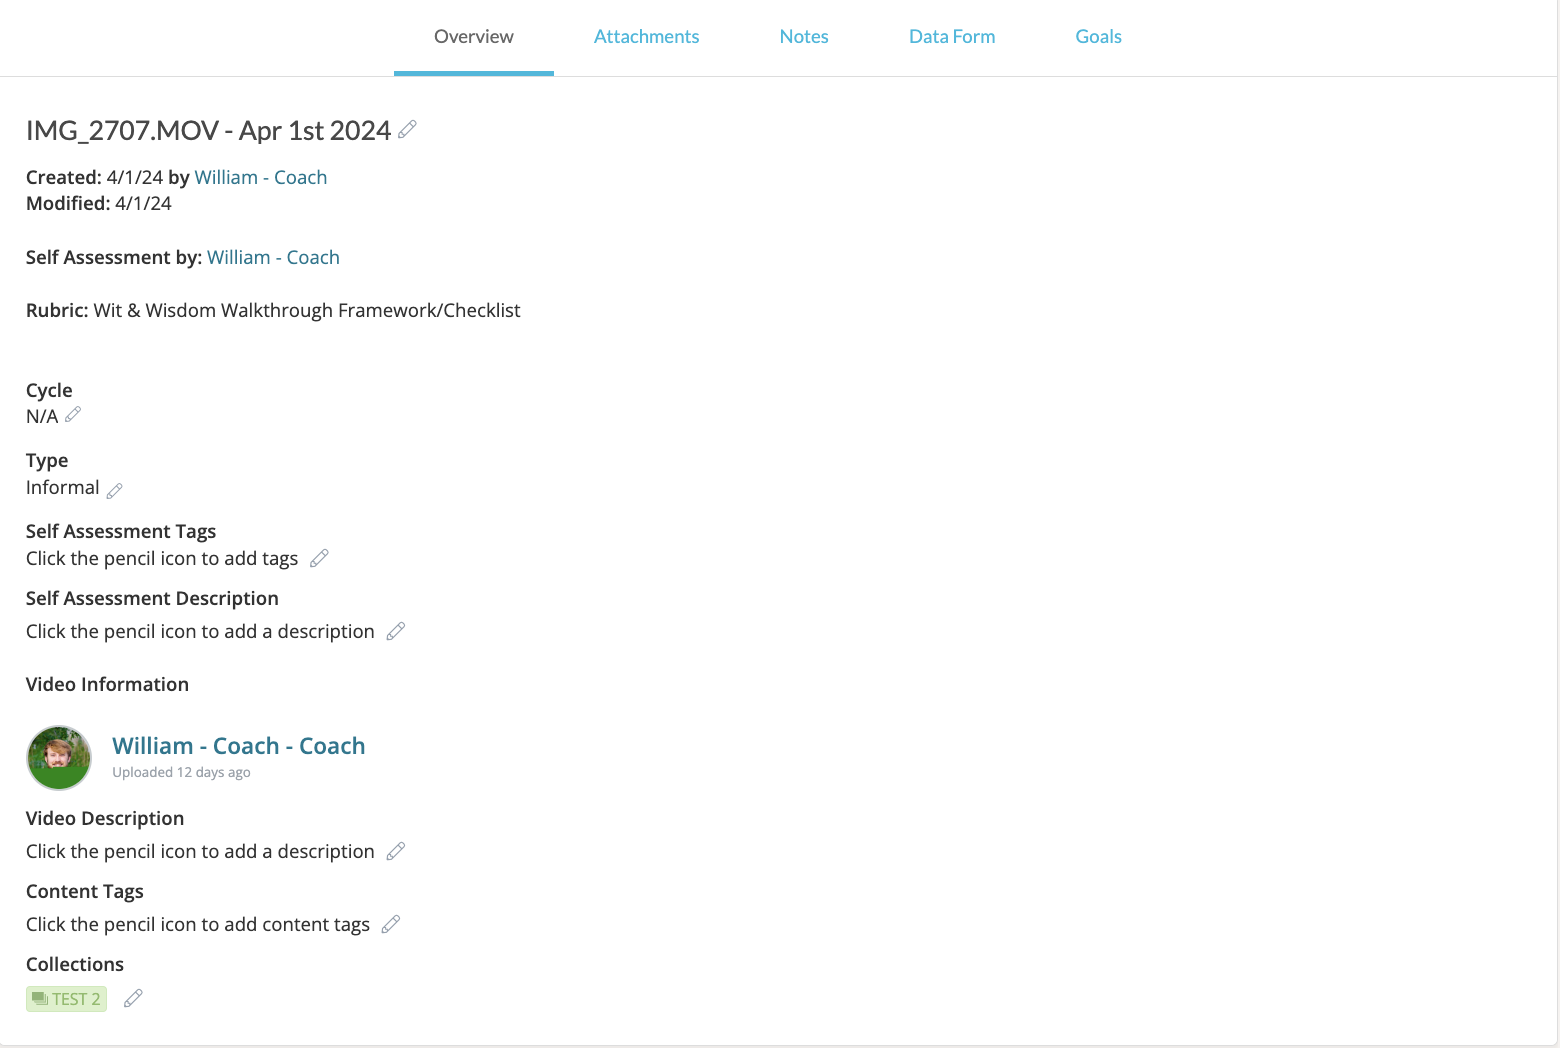Image resolution: width=1560 pixels, height=1048 pixels.
Task: Edit the Cycle value with its pencil icon
Action: 73,415
